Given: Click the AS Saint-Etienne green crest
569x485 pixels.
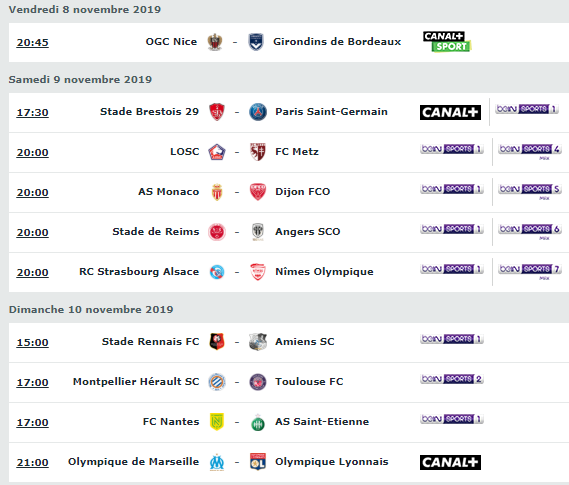Looking at the screenshot, I should [258, 423].
